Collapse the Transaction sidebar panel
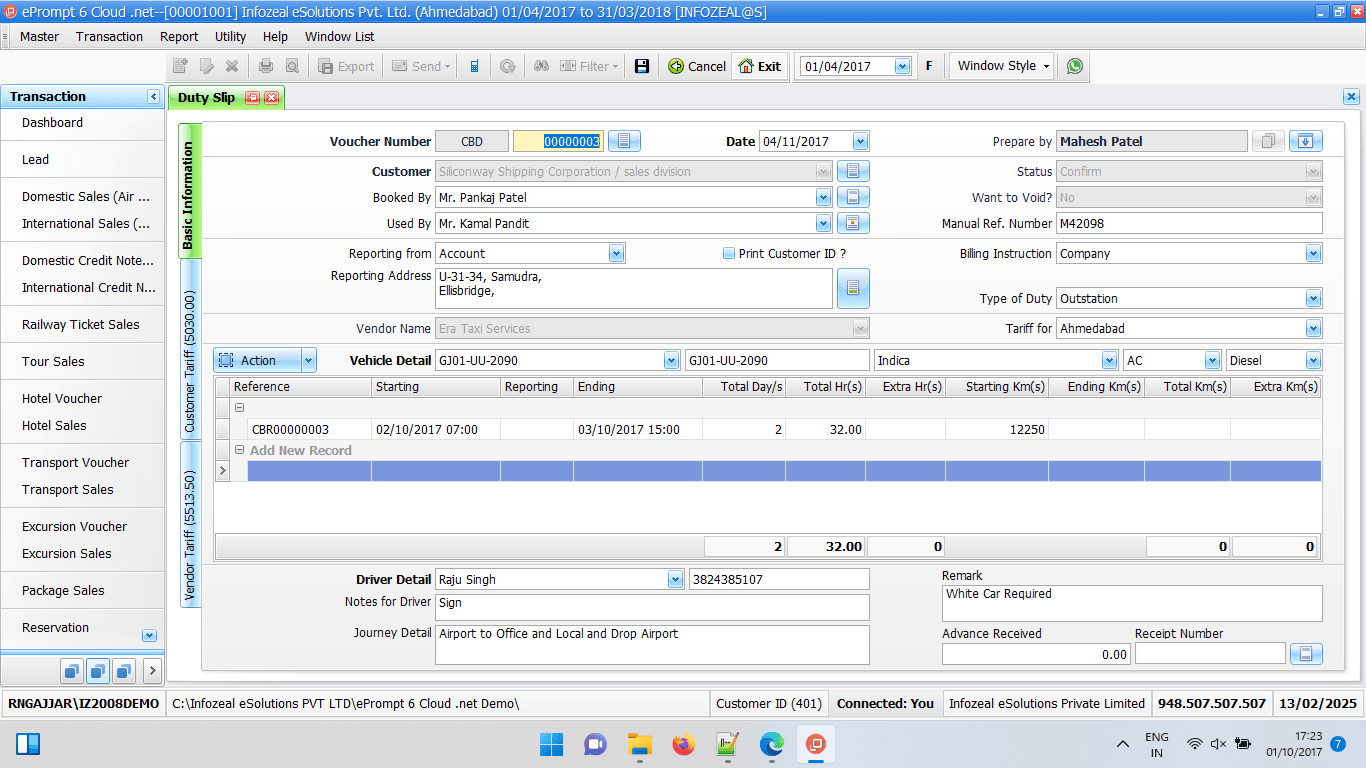The width and height of the screenshot is (1366, 768). (153, 97)
